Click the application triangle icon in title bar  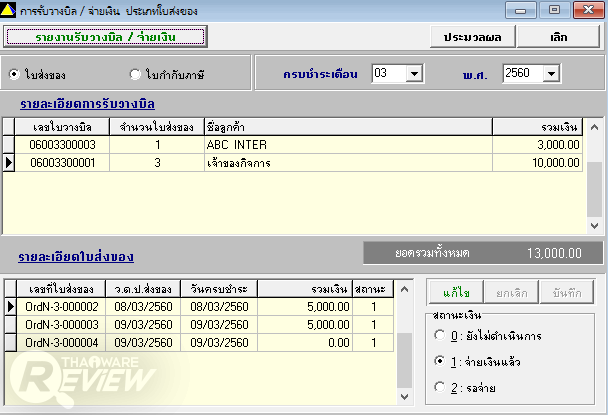(x=8, y=10)
